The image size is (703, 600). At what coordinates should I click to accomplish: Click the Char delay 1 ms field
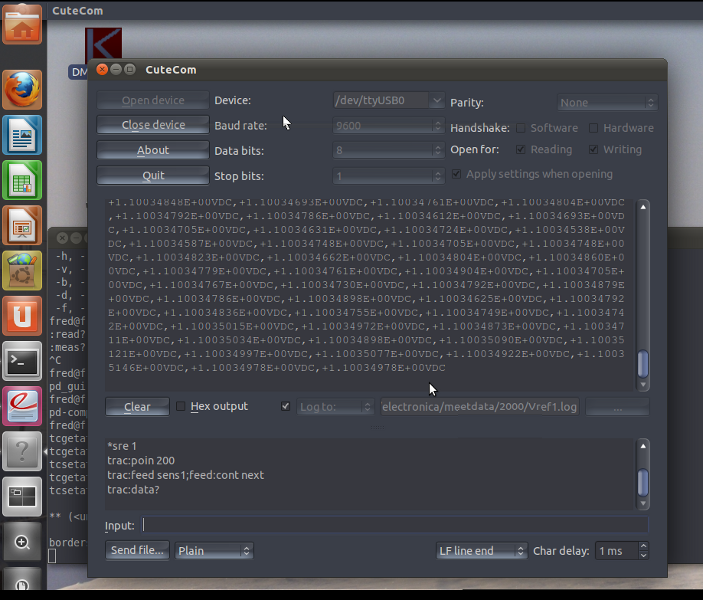(x=616, y=551)
